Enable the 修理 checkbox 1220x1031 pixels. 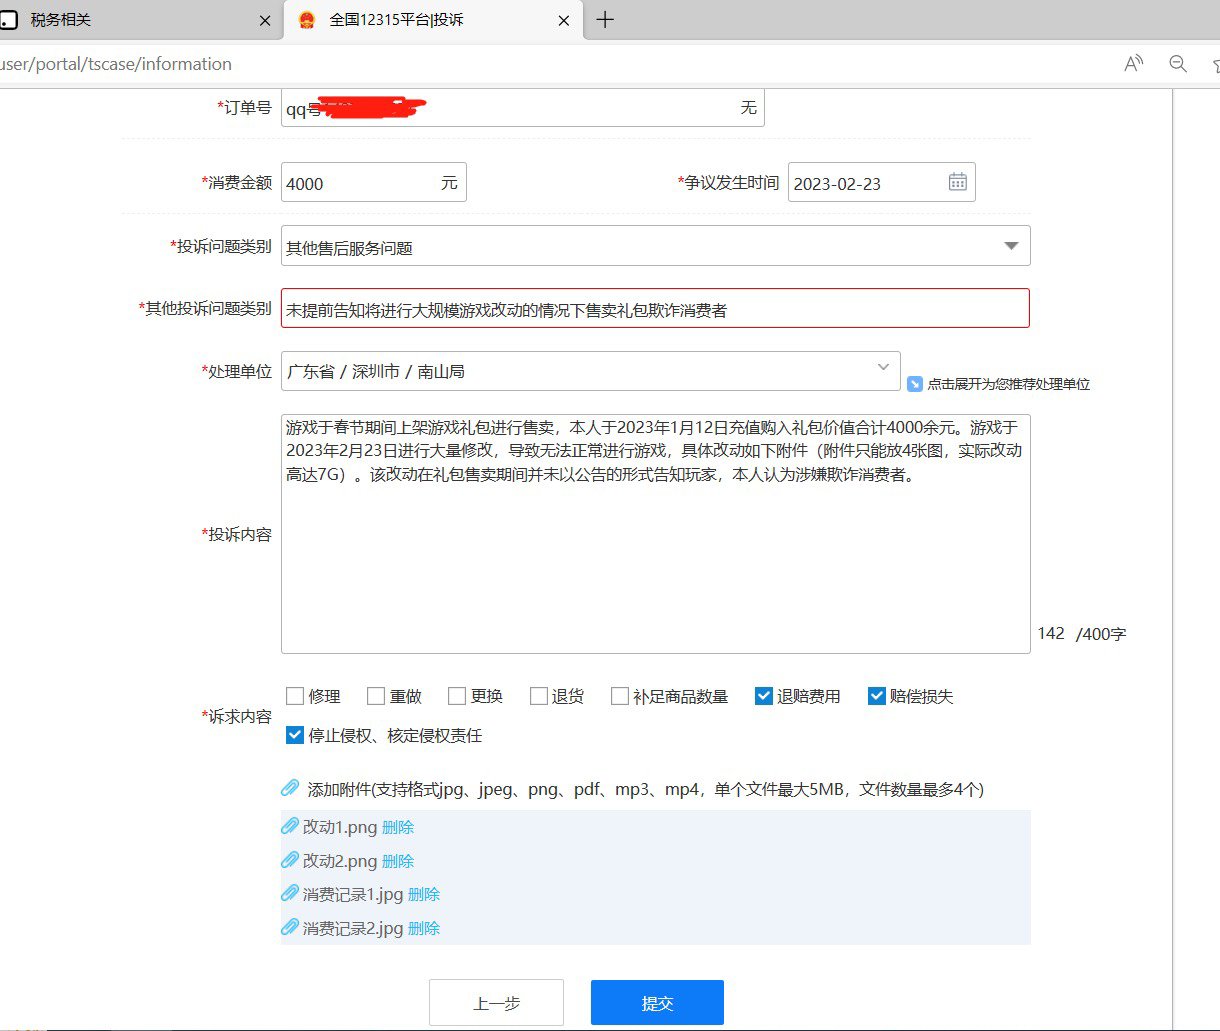(295, 696)
